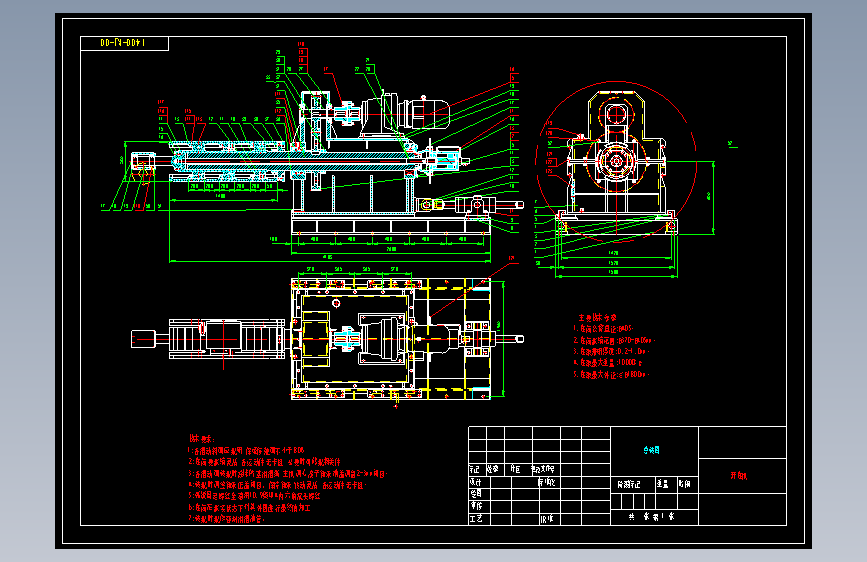Select requirement note line 1 ending "B06"
This screenshot has height=562, width=867.
click(x=247, y=451)
